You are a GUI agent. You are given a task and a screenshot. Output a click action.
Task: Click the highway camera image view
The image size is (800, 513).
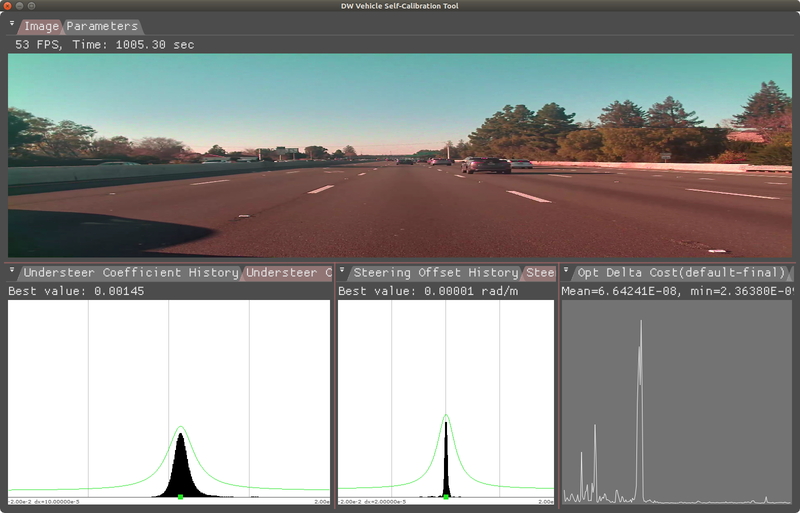coord(400,155)
